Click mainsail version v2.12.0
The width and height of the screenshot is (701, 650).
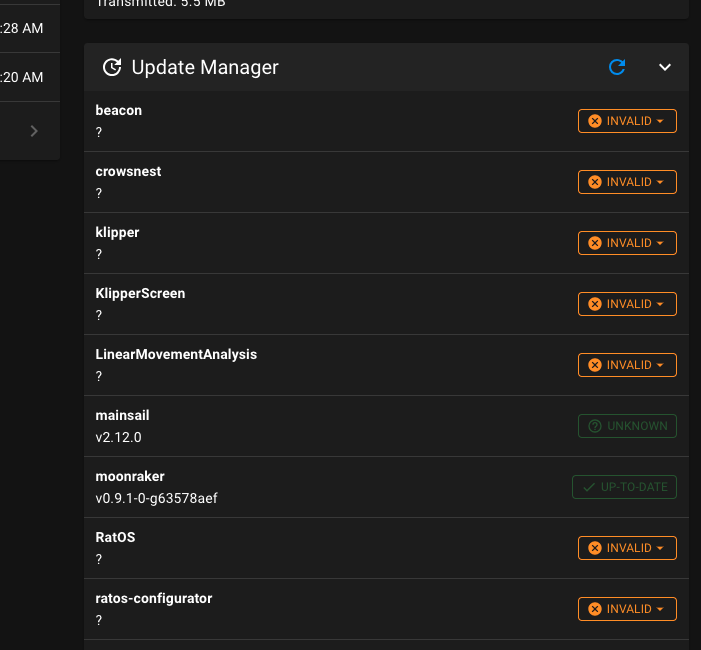(118, 437)
